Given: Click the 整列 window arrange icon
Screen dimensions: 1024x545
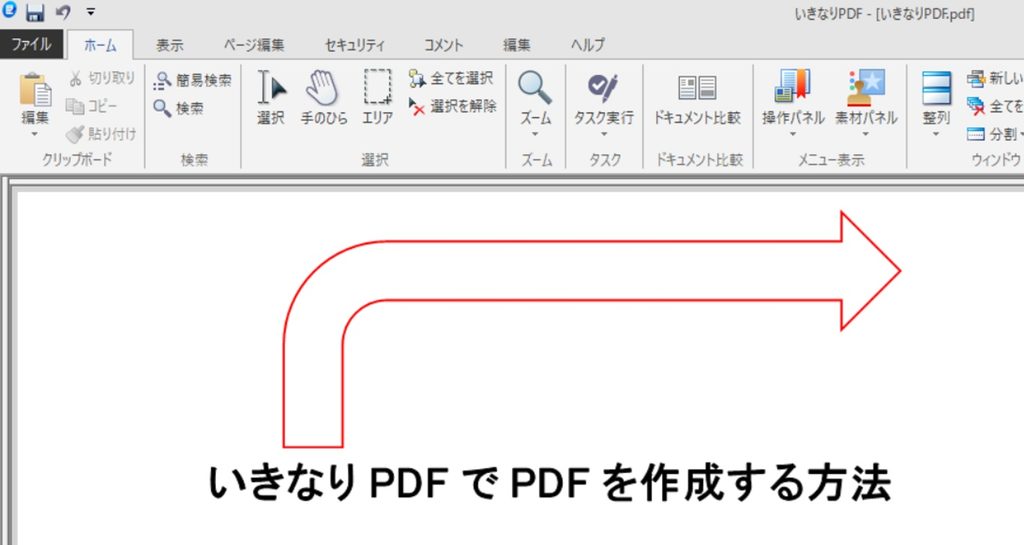Looking at the screenshot, I should (x=936, y=88).
